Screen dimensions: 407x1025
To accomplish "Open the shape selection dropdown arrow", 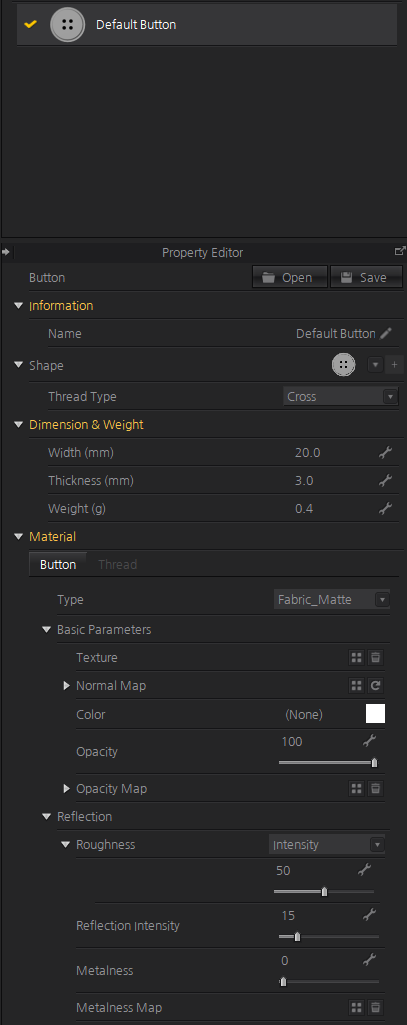I will (375, 365).
